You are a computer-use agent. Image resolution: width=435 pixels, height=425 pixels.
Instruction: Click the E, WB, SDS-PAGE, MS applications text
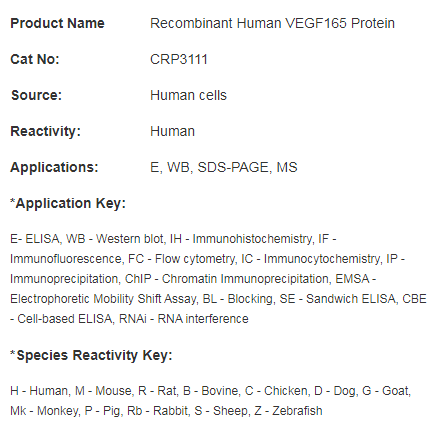pos(224,167)
